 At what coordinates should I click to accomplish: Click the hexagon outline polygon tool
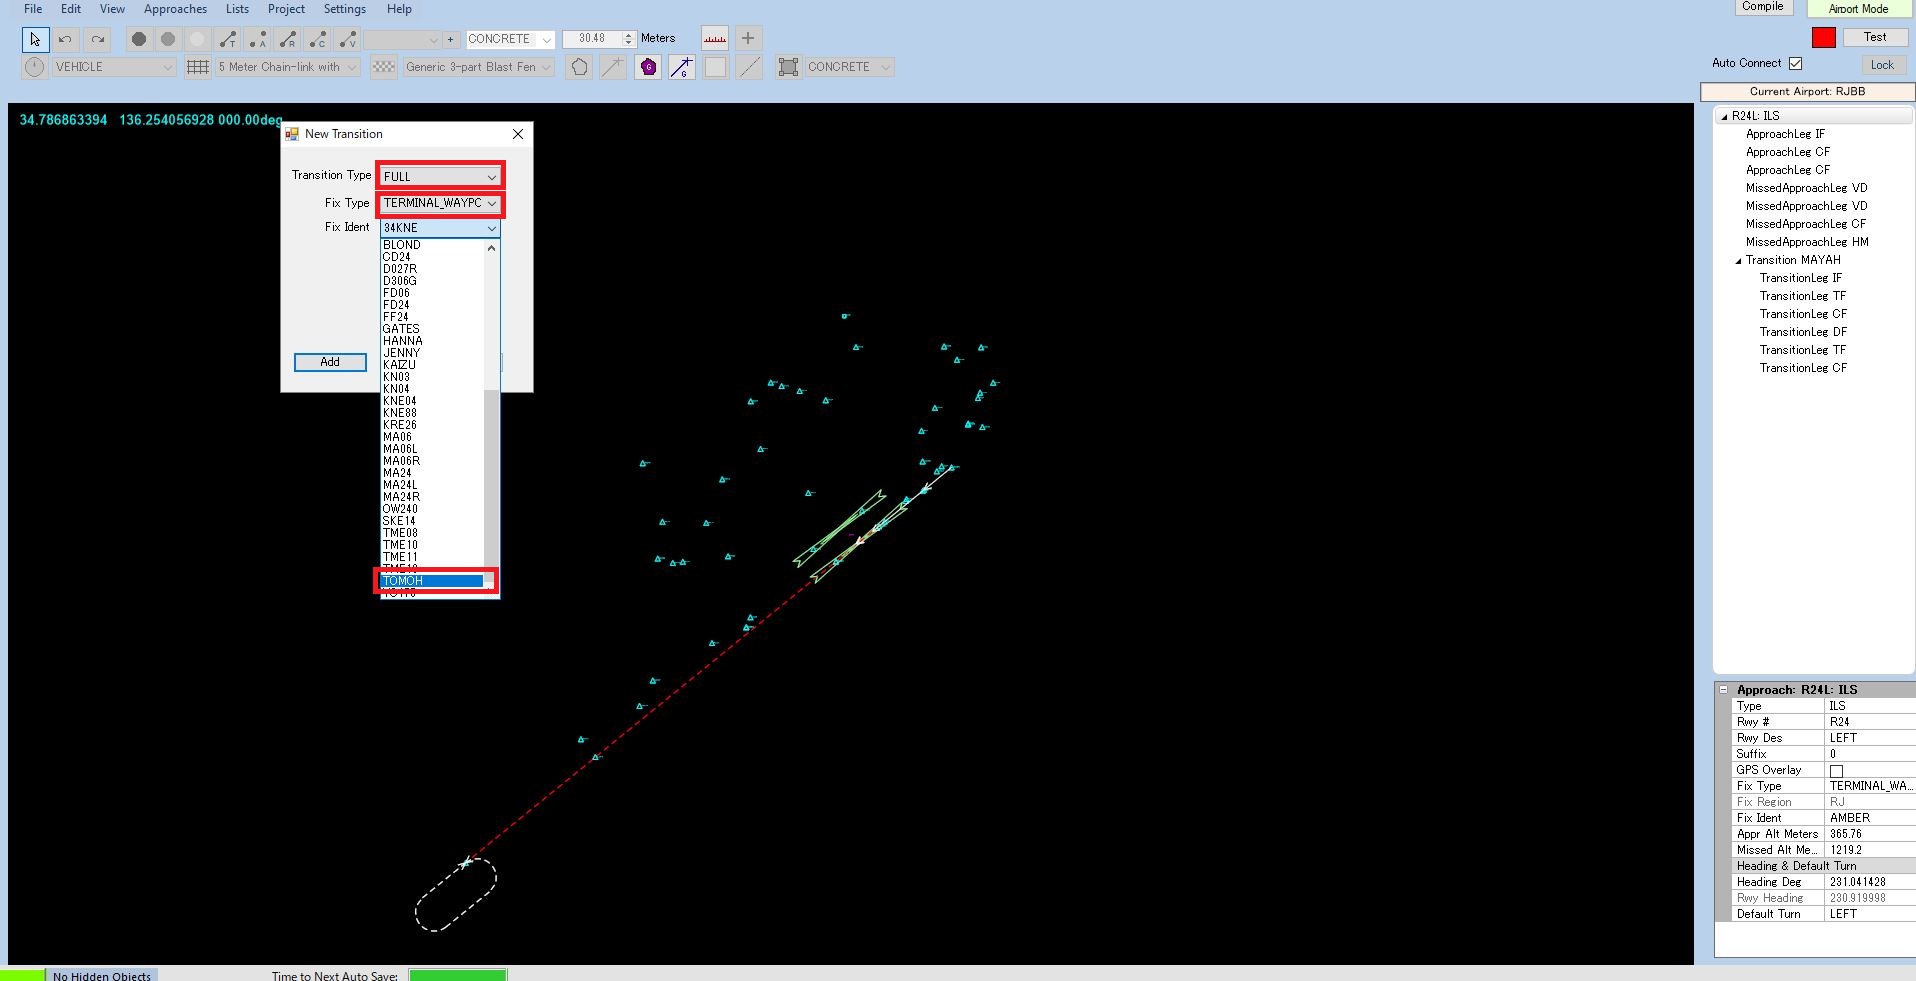[x=579, y=67]
